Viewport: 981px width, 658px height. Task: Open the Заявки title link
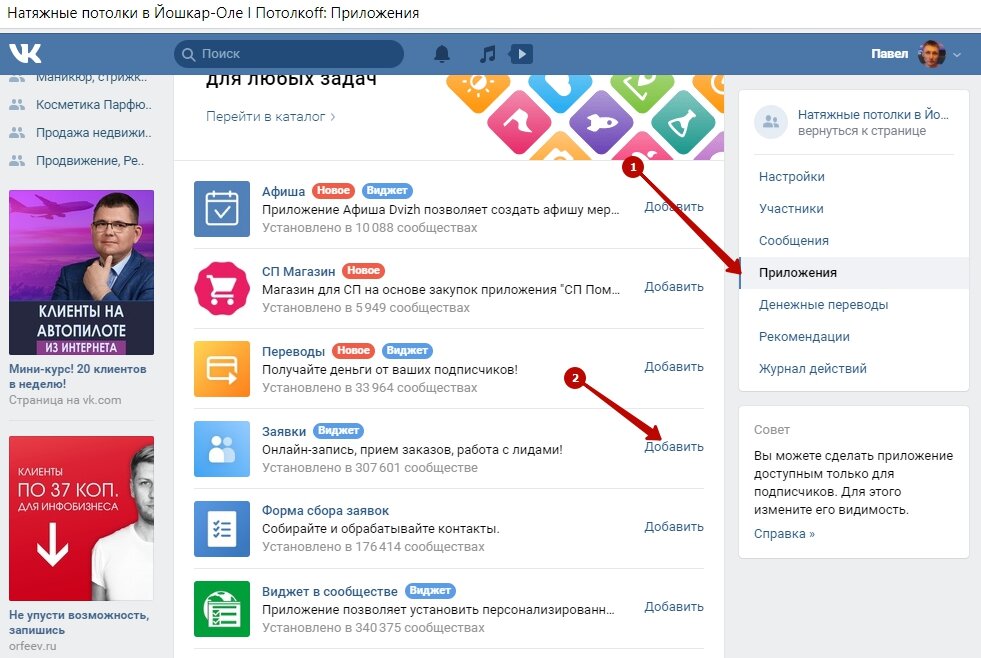pos(284,432)
